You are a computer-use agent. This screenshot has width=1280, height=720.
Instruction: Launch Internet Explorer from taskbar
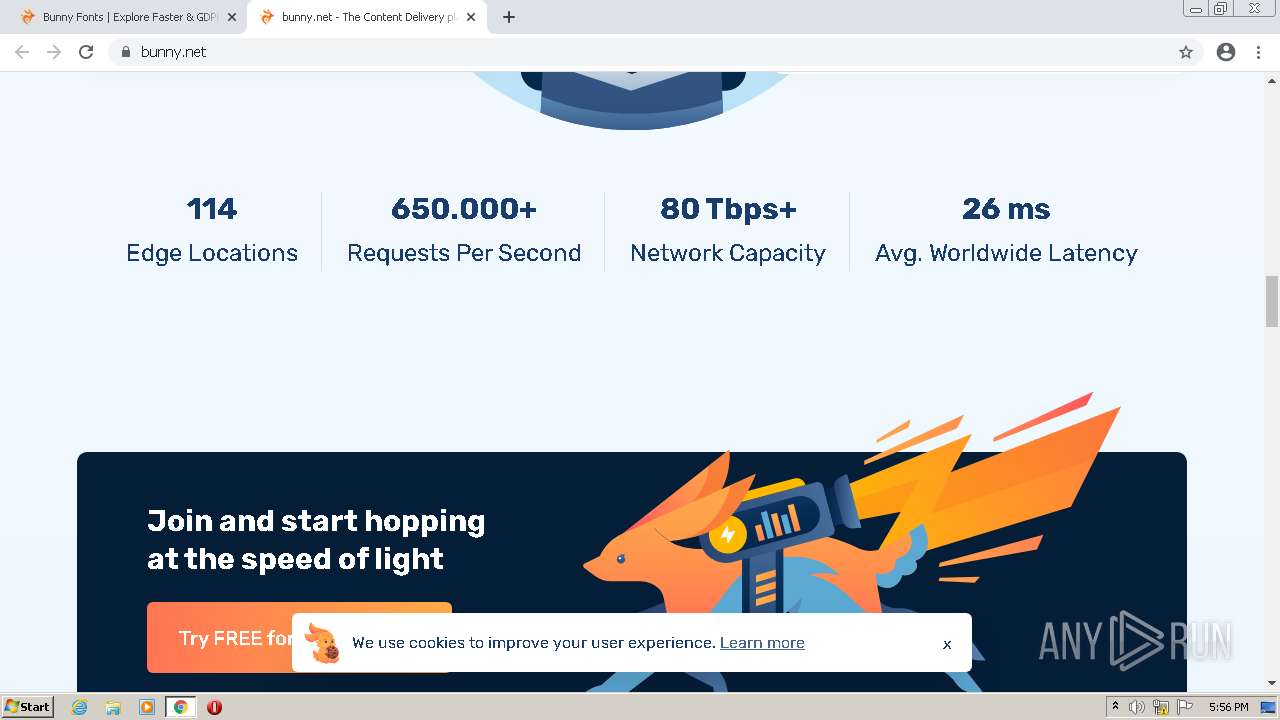pos(80,707)
